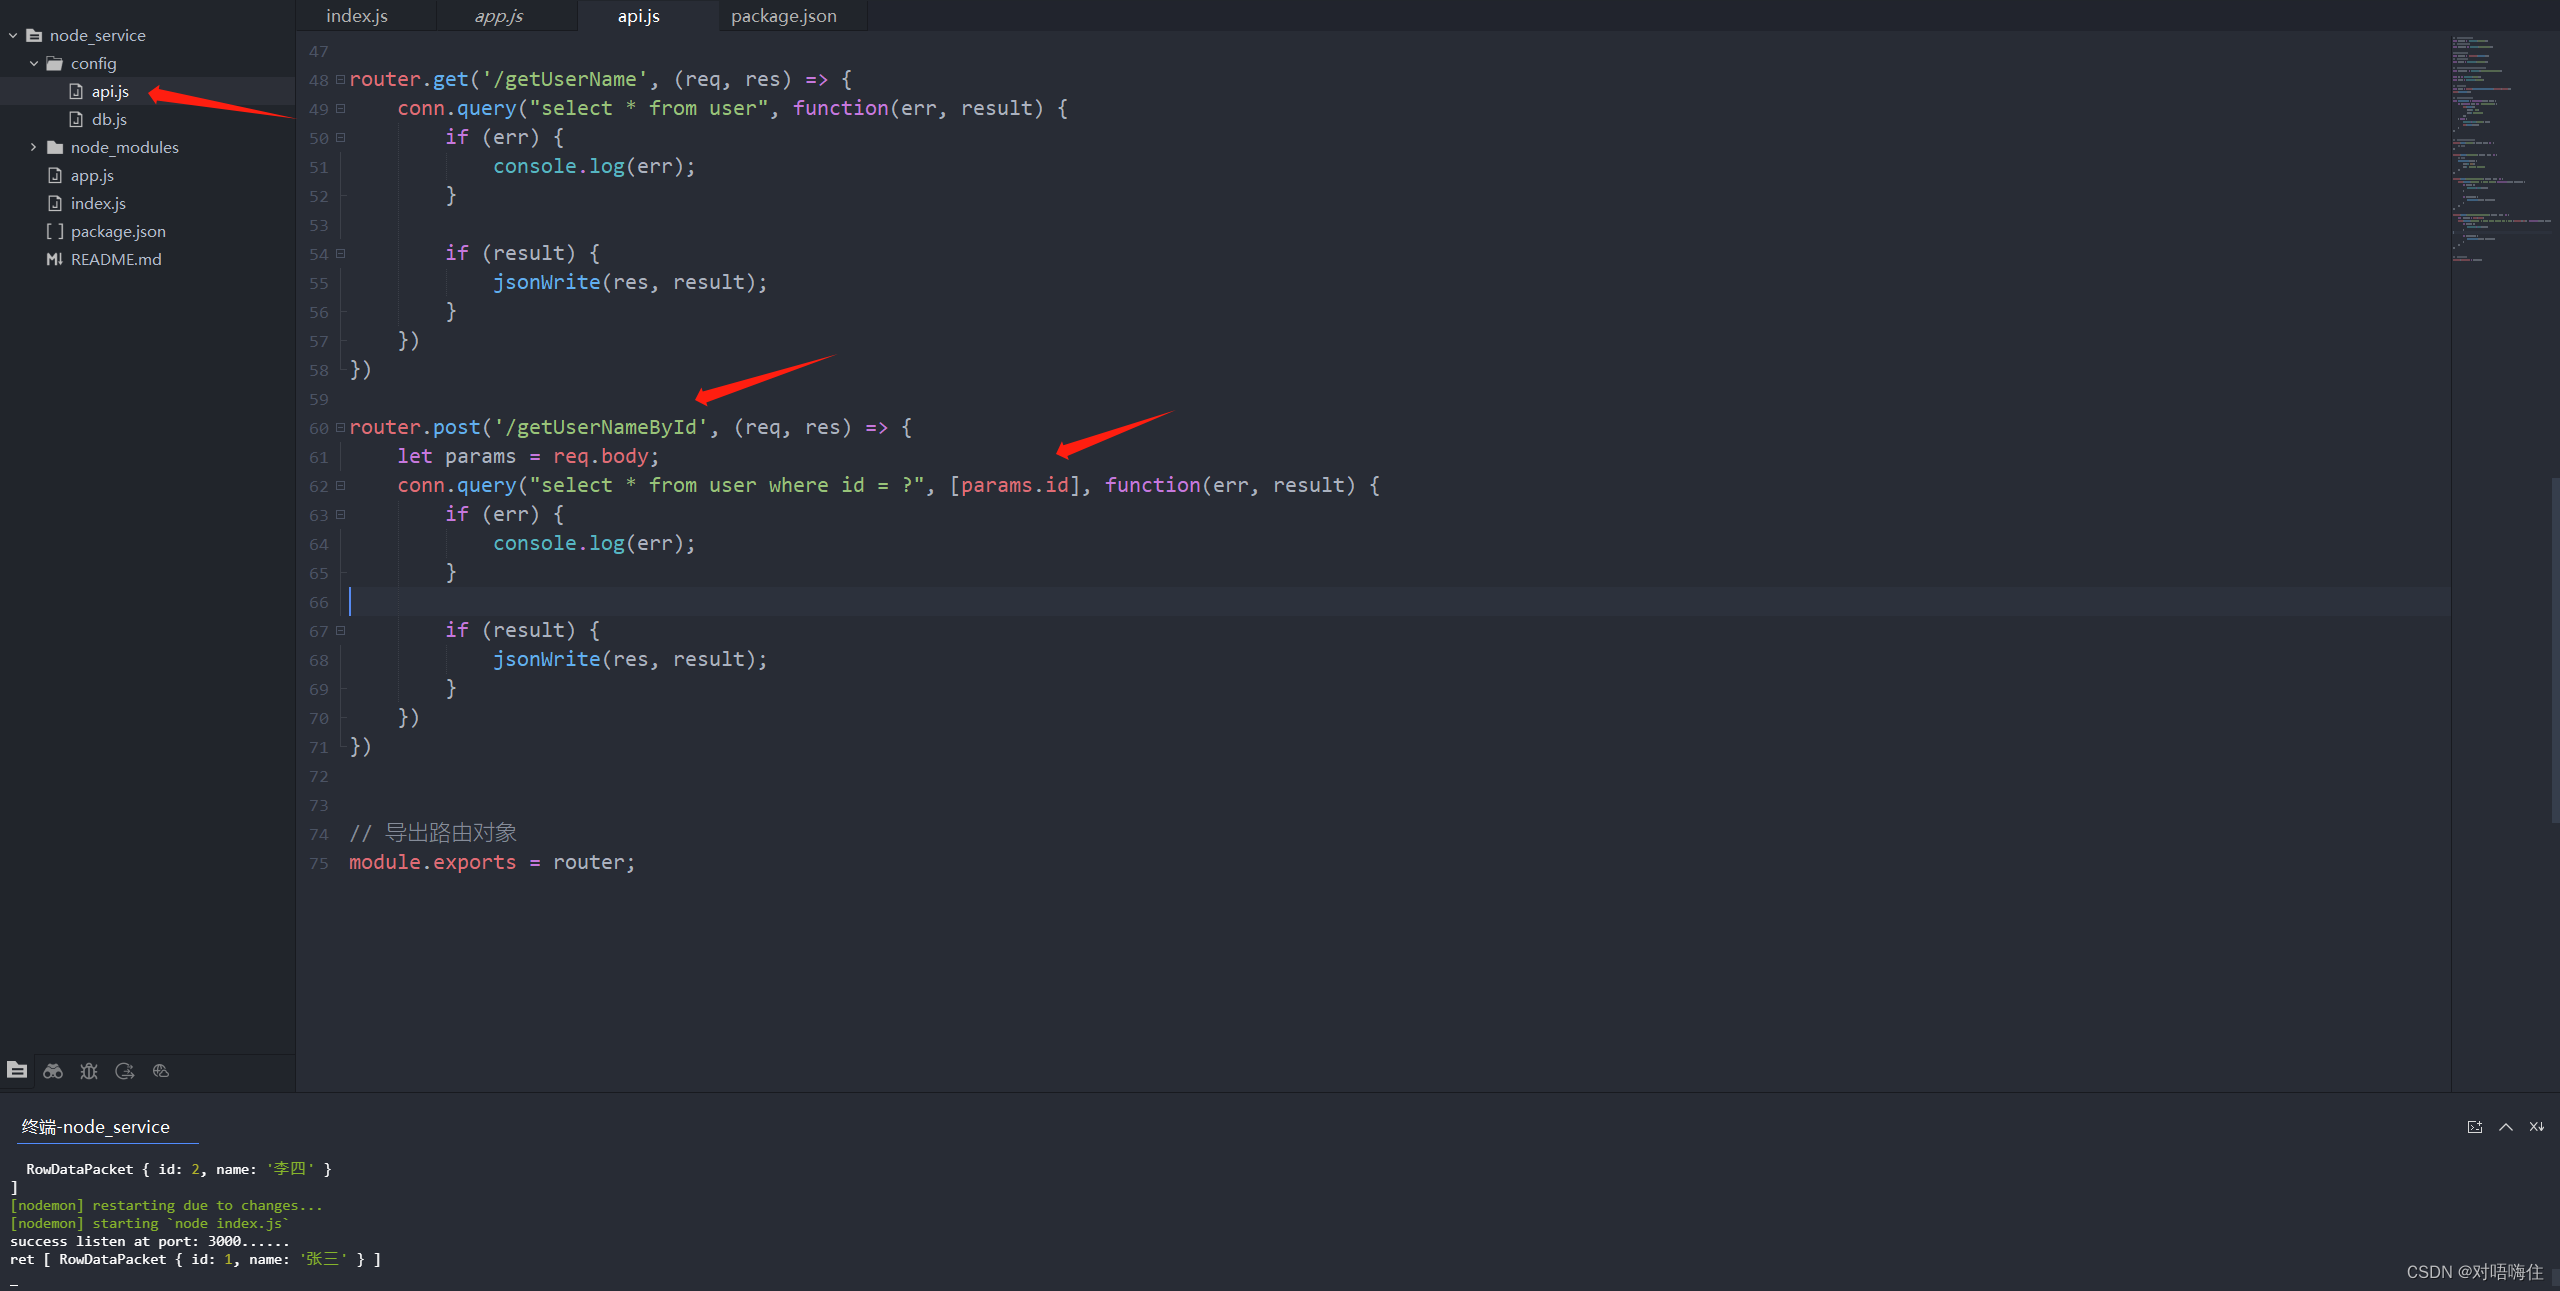
Task: Switch to the index.js tab
Action: pyautogui.click(x=357, y=16)
